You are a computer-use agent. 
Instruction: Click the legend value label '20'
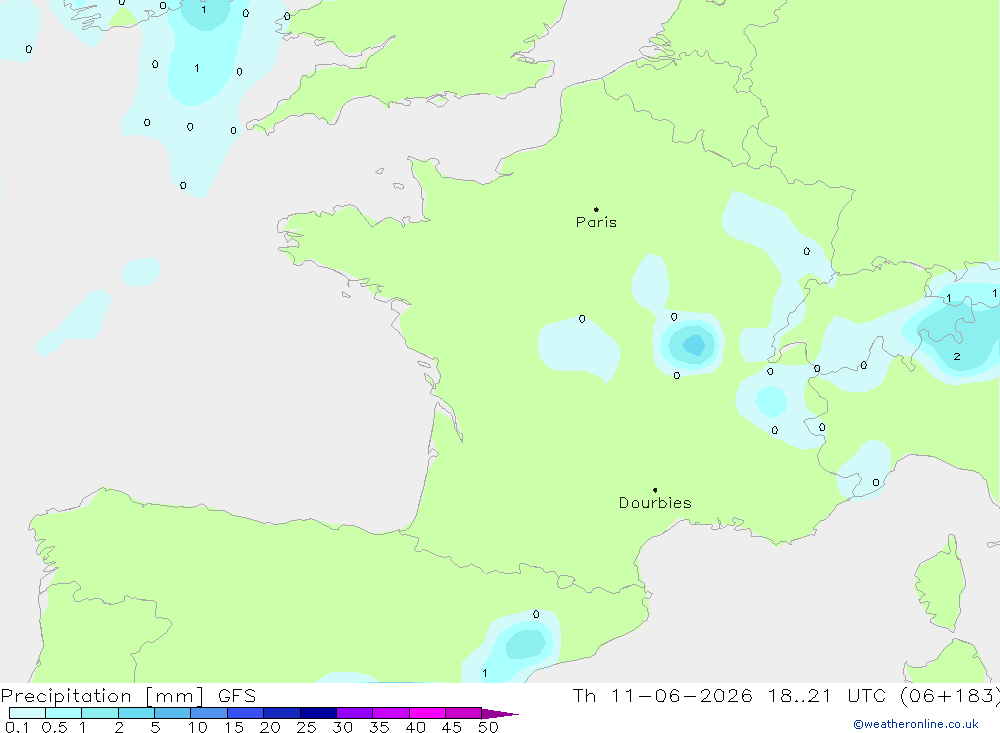(x=270, y=727)
